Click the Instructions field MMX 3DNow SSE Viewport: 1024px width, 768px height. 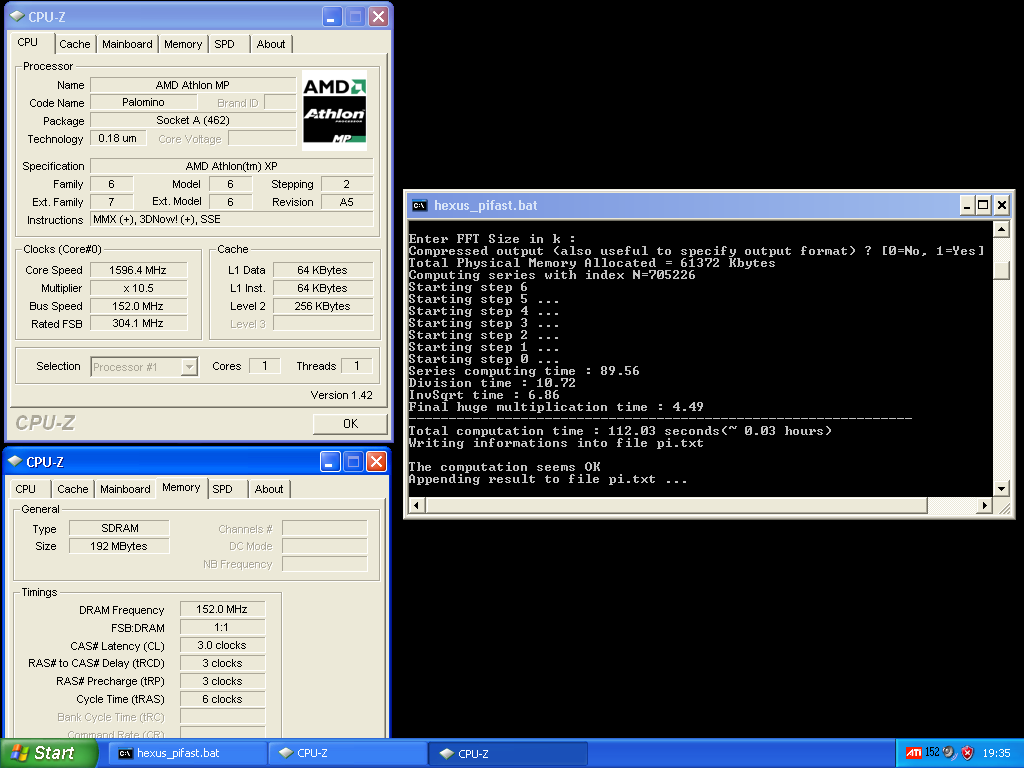[x=232, y=219]
